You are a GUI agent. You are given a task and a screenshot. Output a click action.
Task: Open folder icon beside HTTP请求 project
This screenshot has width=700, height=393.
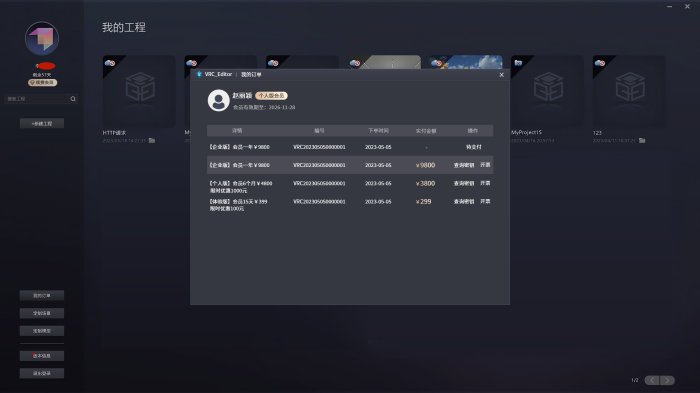tap(152, 141)
